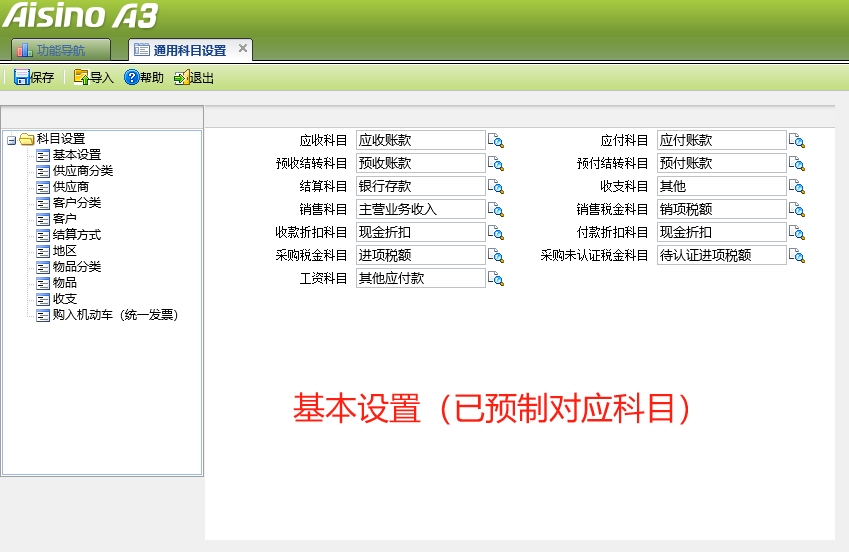Image resolution: width=849 pixels, height=552 pixels.
Task: Select the 通用科目设置 tab
Action: tap(190, 50)
